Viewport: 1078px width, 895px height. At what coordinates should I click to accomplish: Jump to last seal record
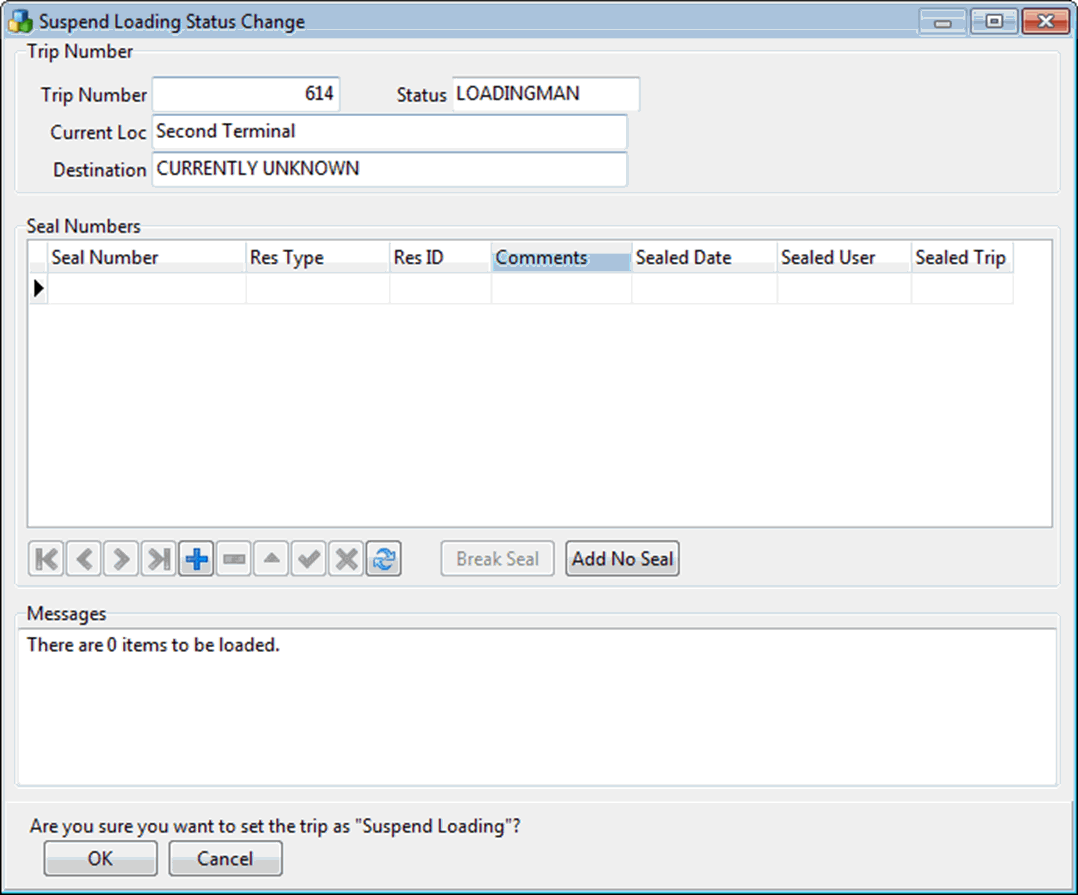pyautogui.click(x=159, y=559)
